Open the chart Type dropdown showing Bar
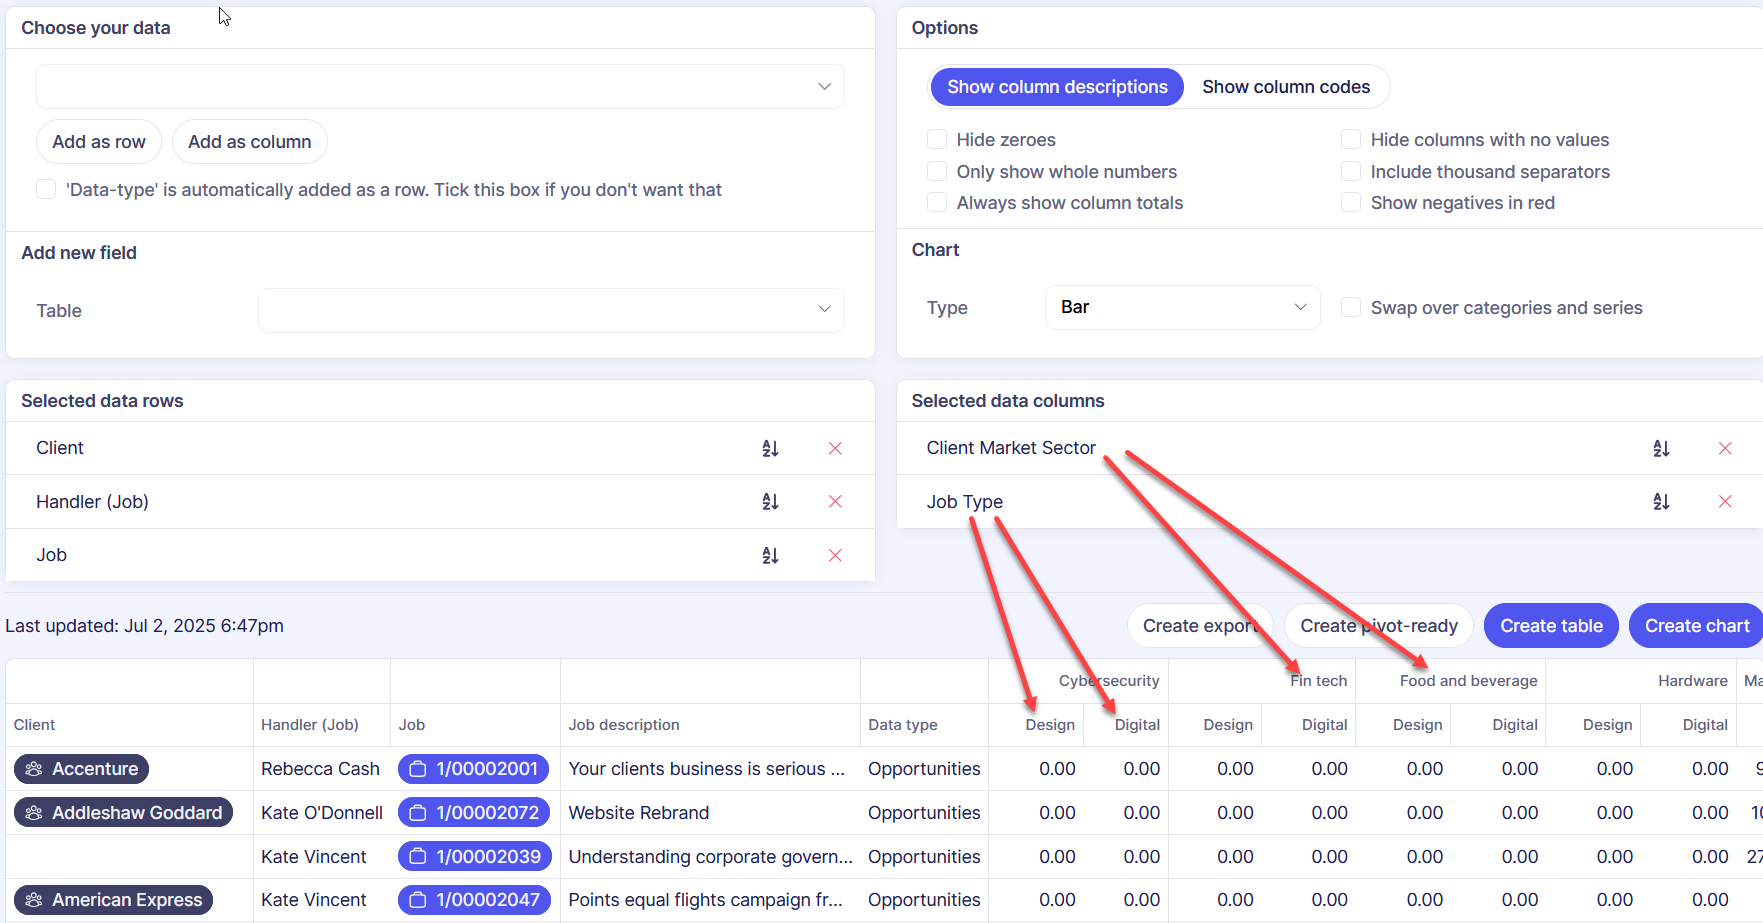This screenshot has height=923, width=1763. 1182,308
